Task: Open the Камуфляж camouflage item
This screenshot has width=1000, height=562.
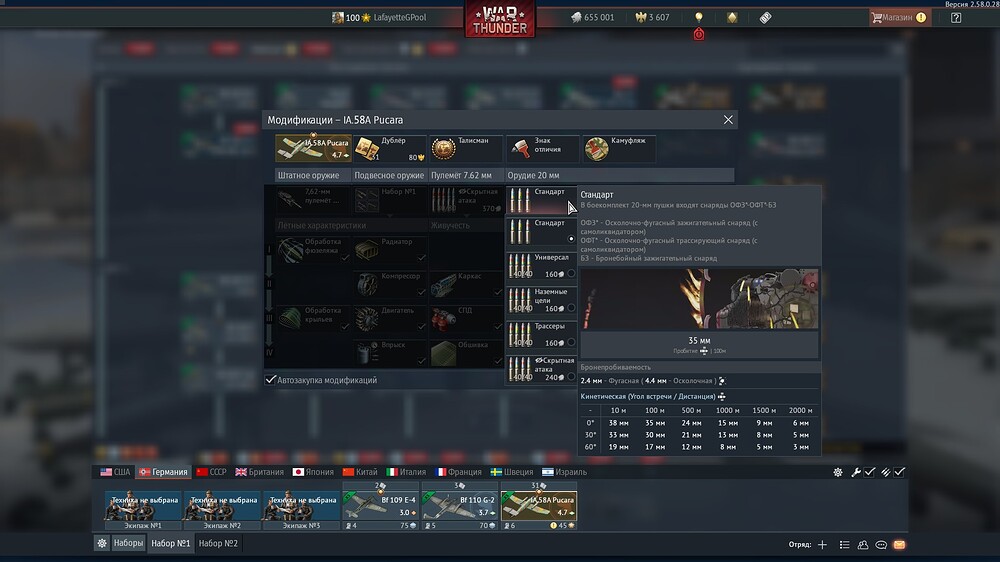Action: 619,149
